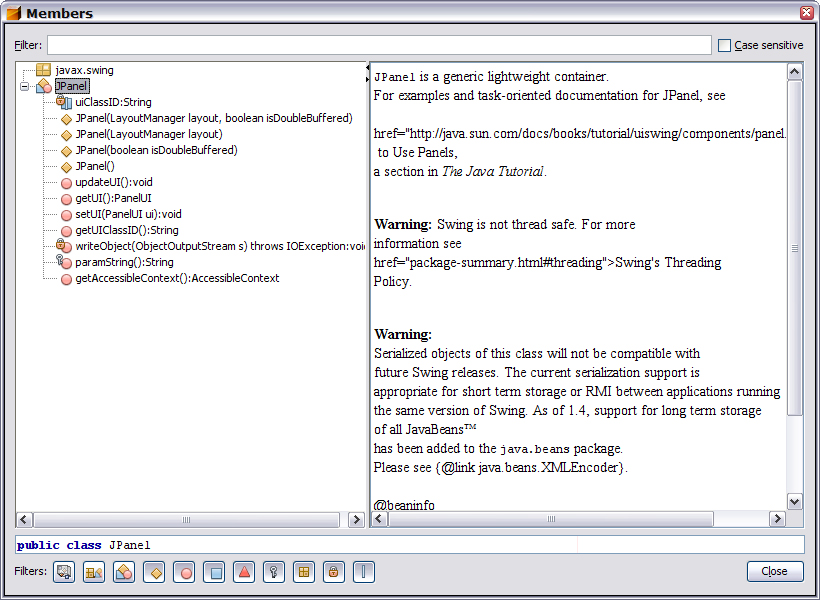Click the diamond icon beside JPanel()
The width and height of the screenshot is (820, 600).
pos(66,167)
